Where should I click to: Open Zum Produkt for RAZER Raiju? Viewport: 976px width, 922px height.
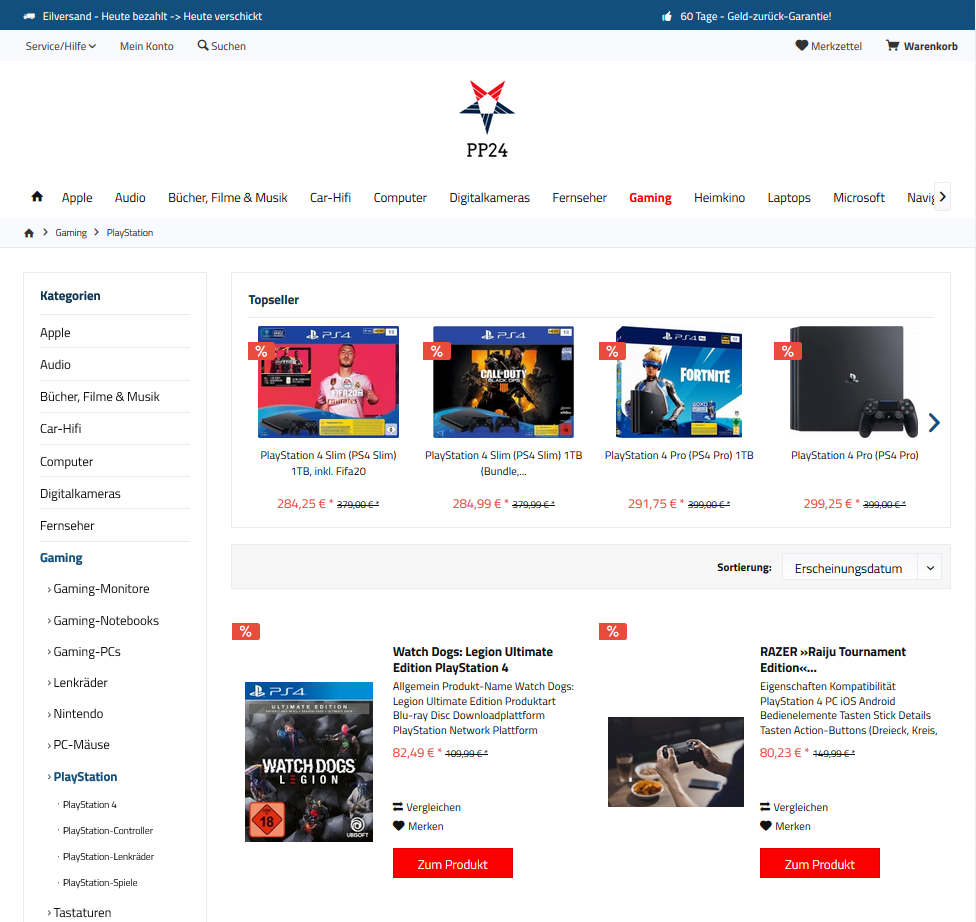(x=820, y=863)
